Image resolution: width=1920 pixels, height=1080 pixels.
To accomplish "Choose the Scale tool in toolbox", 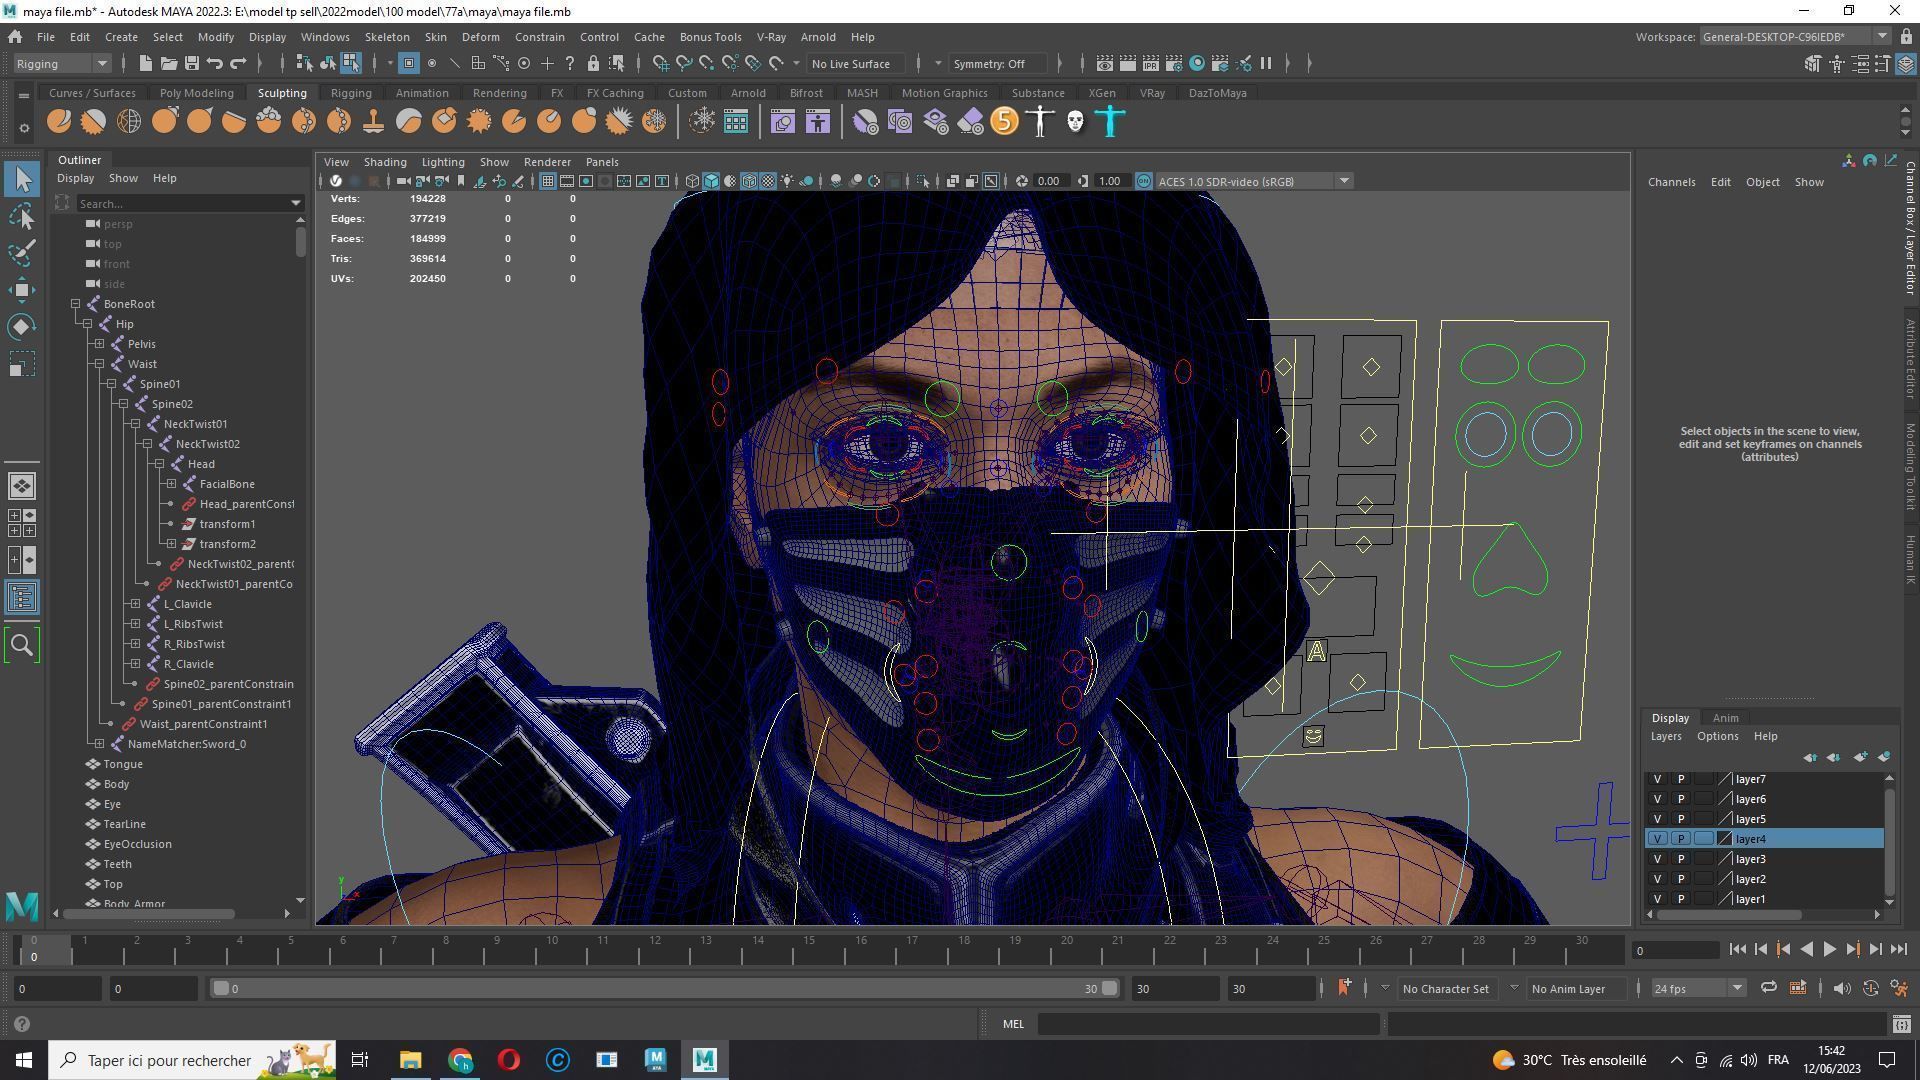I will click(x=22, y=364).
